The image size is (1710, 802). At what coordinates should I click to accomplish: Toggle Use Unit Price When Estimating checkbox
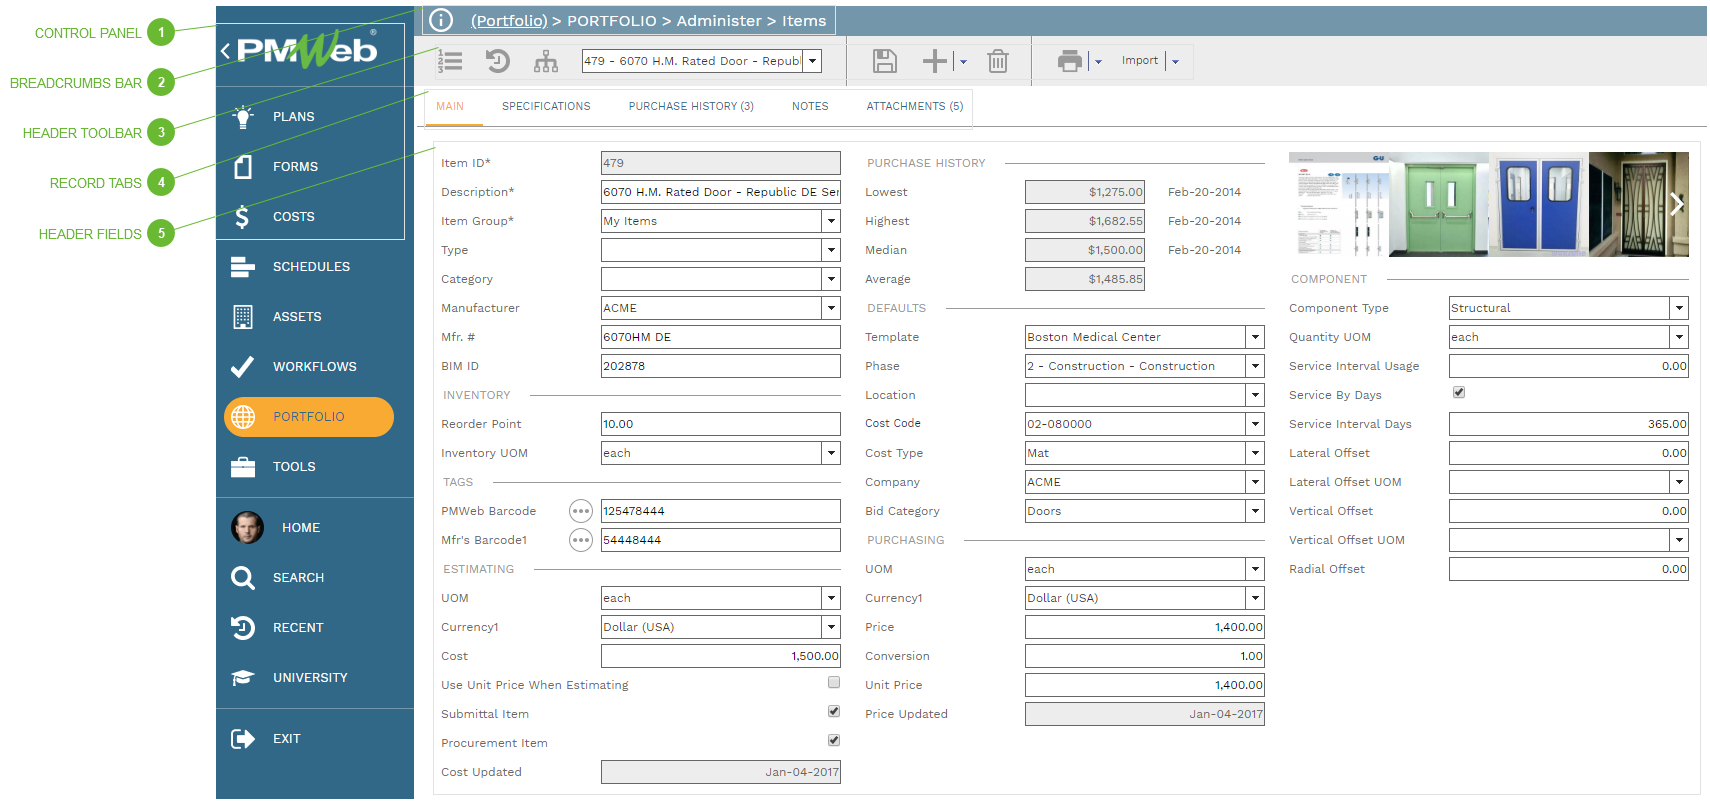(834, 683)
